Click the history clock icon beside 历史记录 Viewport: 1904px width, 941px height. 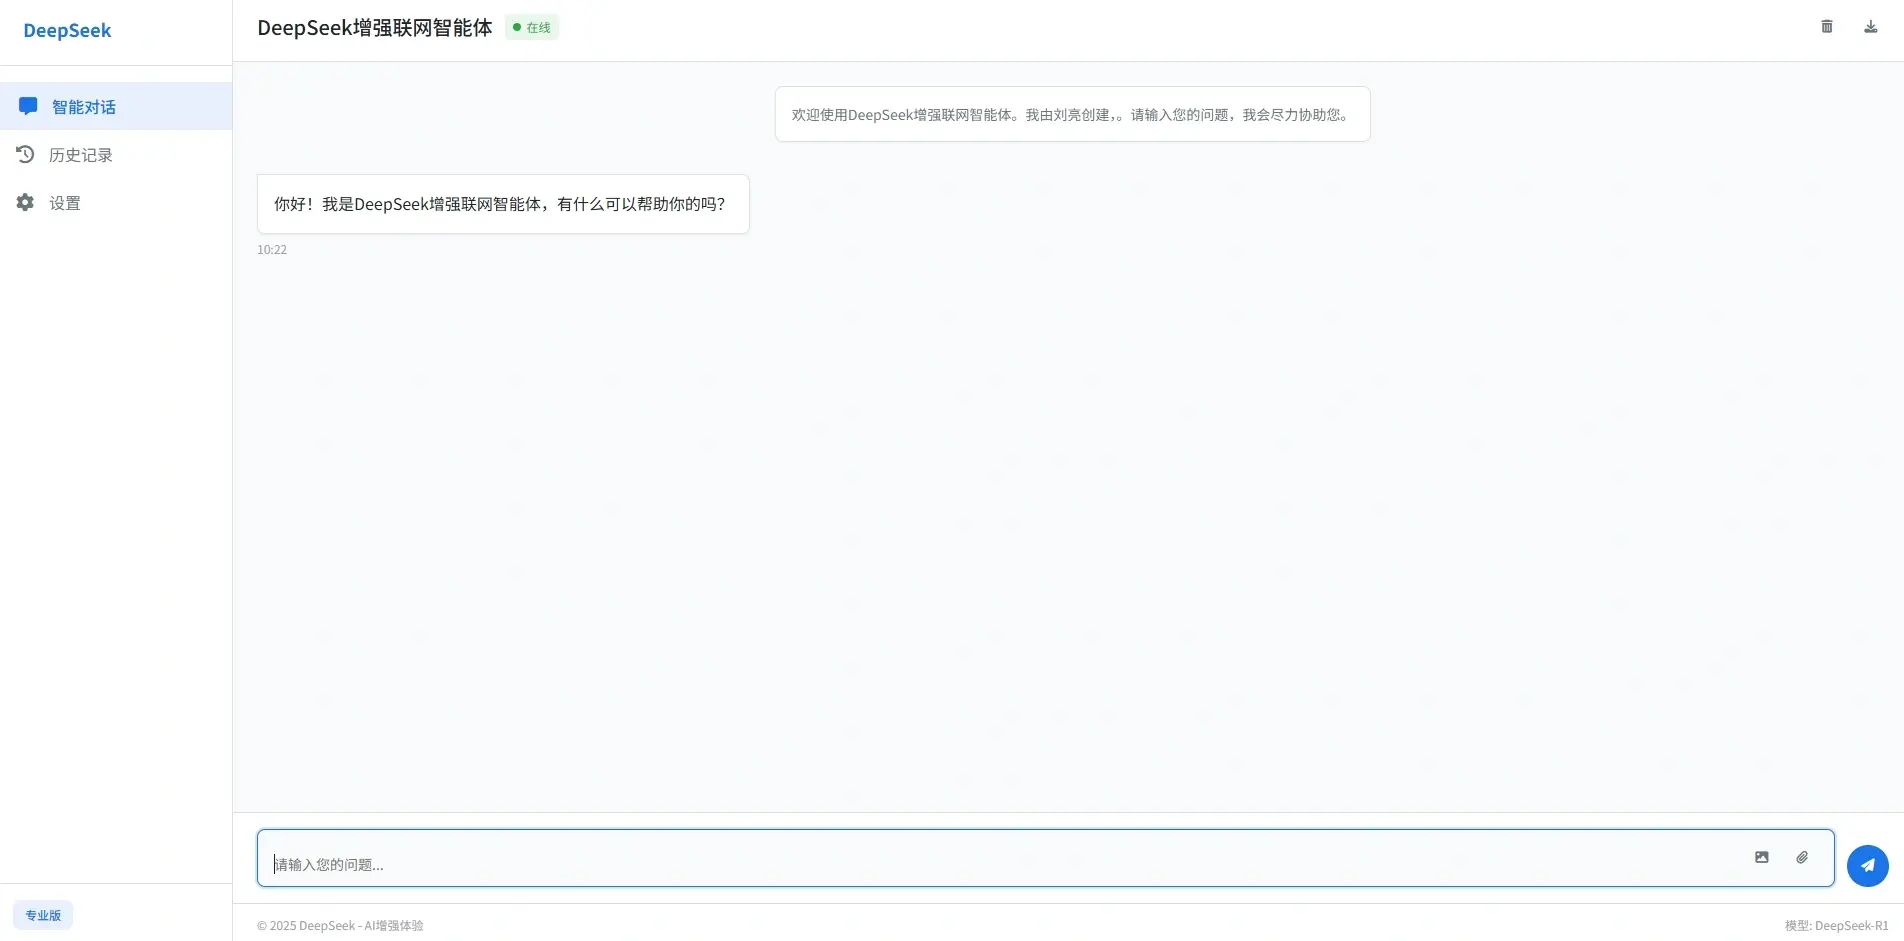(25, 154)
